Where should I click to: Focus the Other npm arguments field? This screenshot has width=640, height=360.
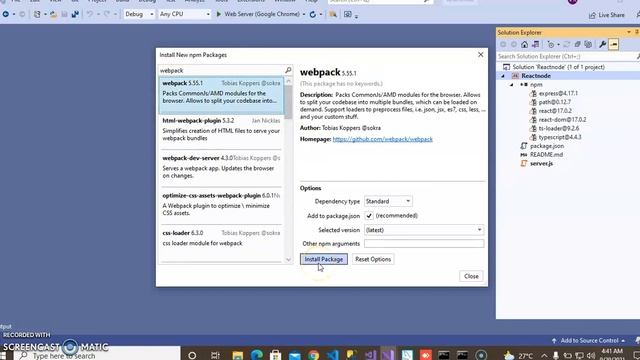pyautogui.click(x=424, y=244)
